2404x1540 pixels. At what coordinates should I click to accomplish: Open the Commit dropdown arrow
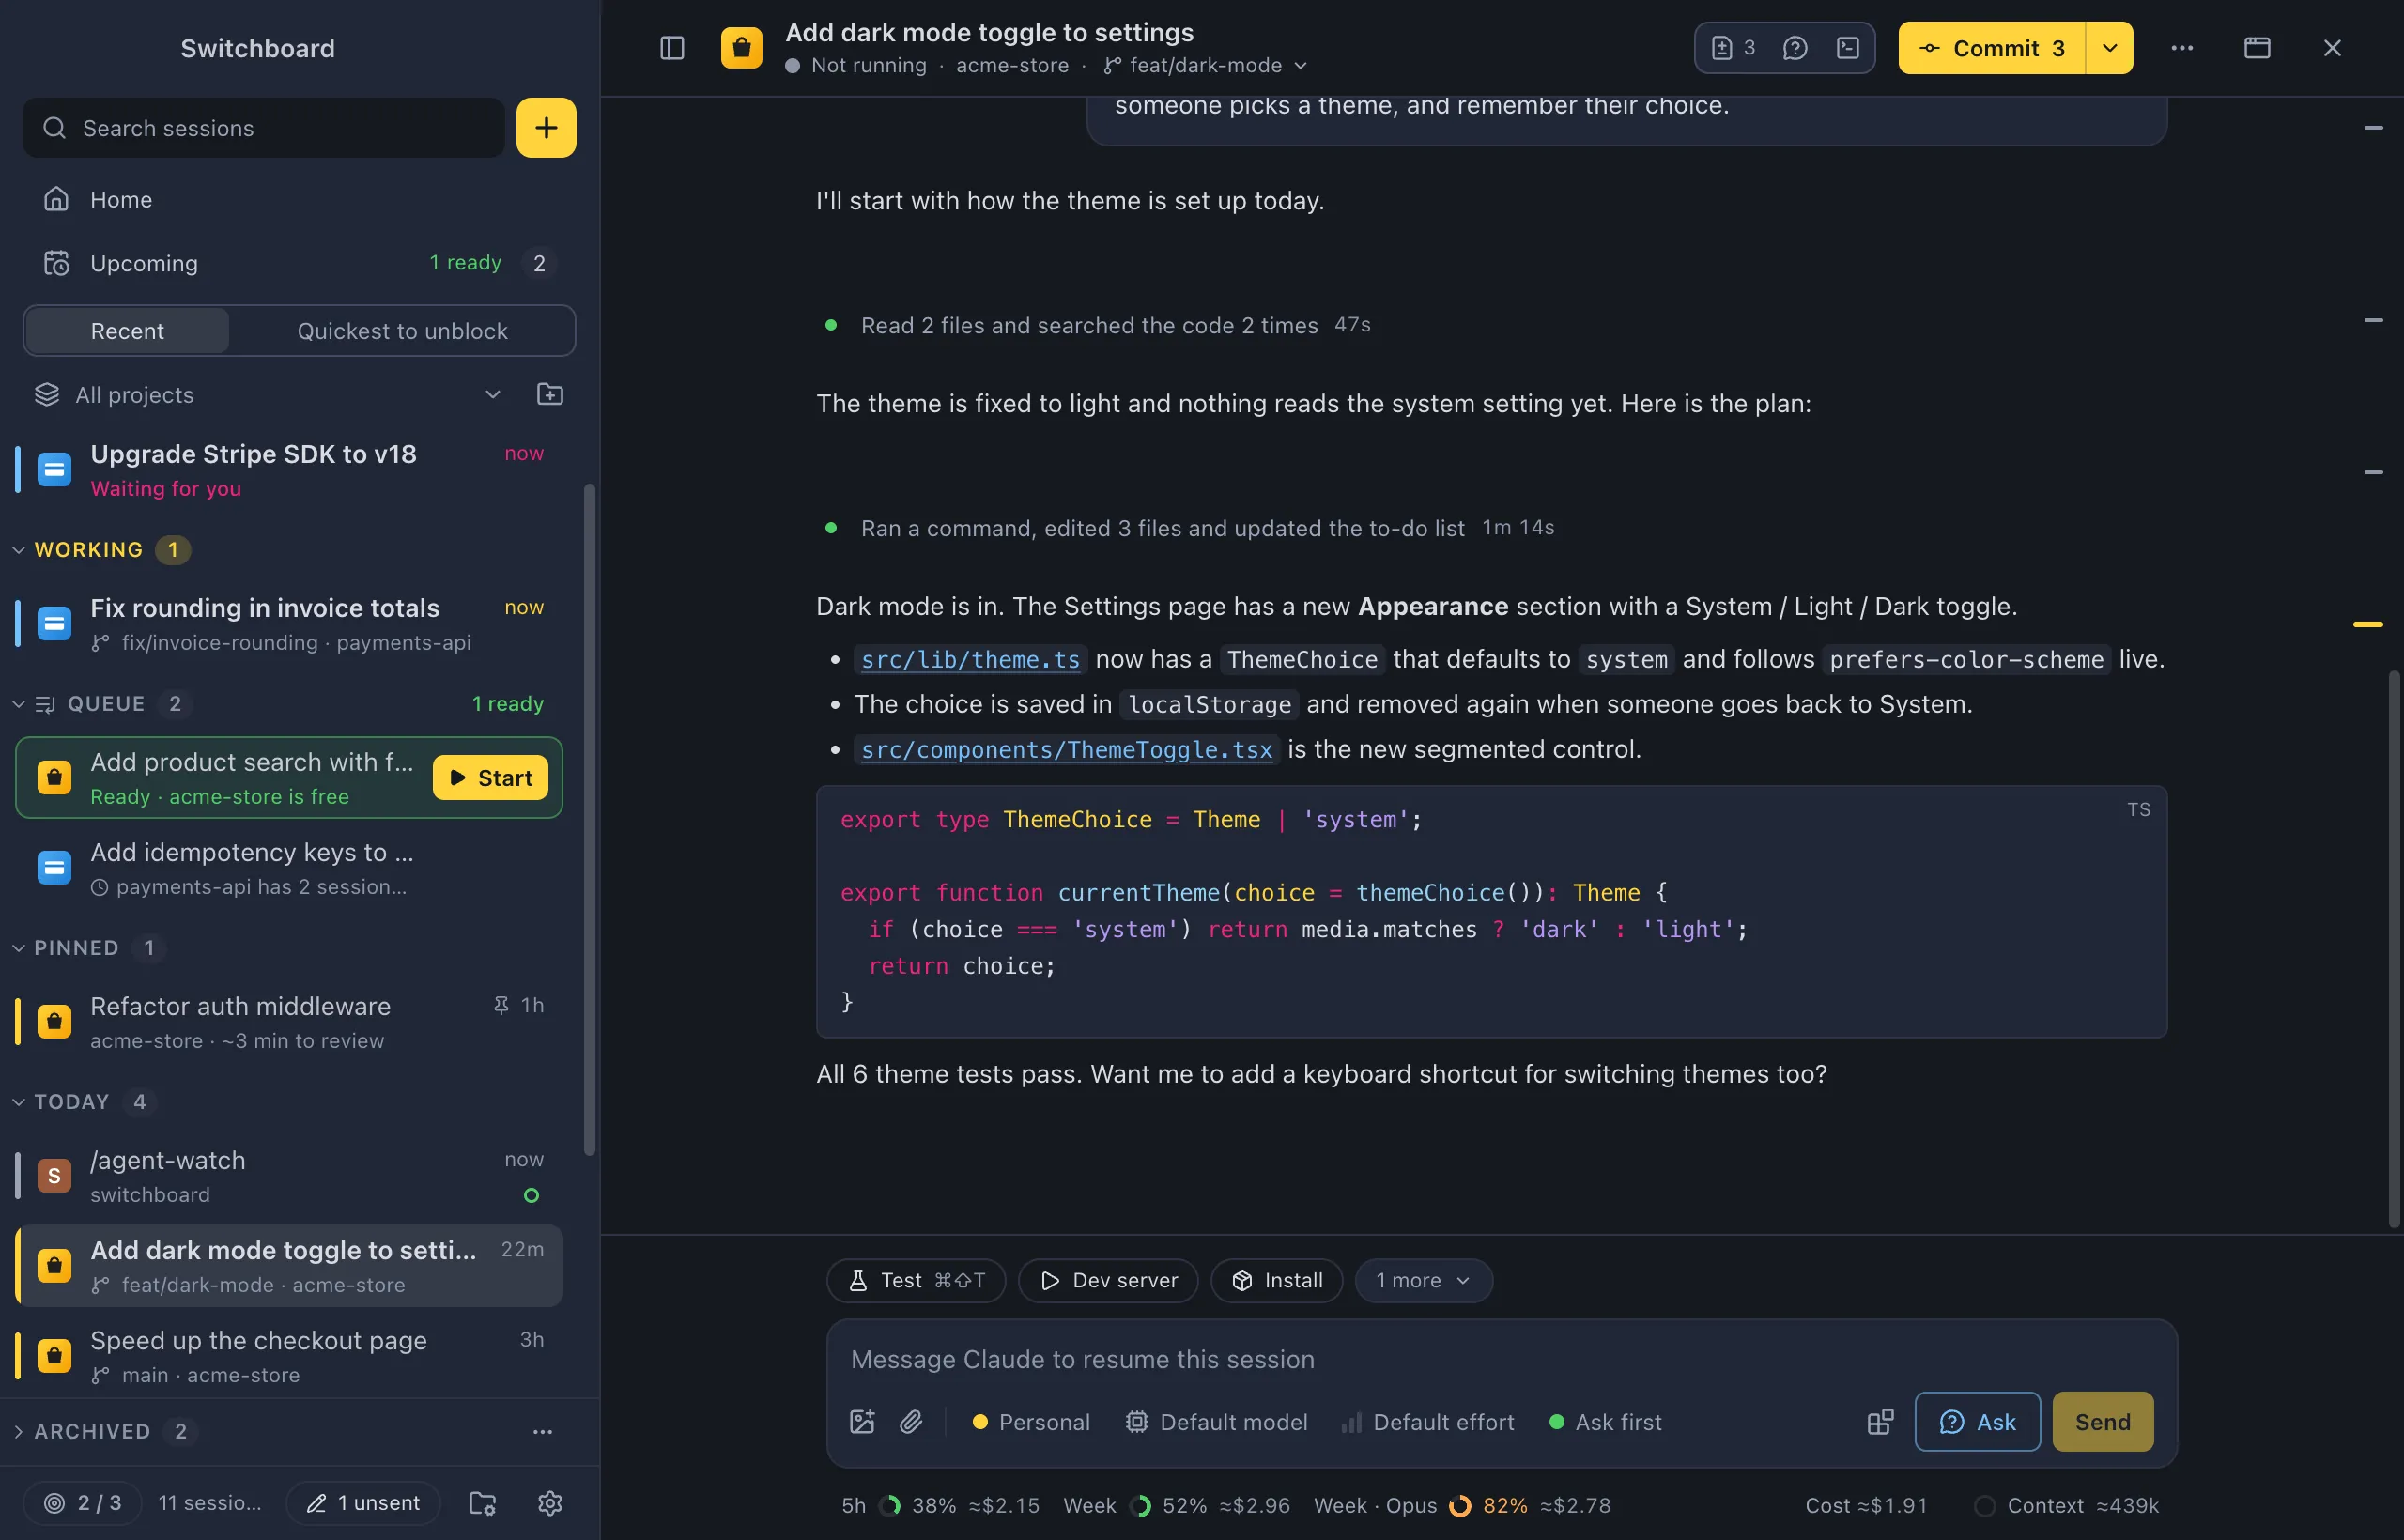coord(2109,47)
